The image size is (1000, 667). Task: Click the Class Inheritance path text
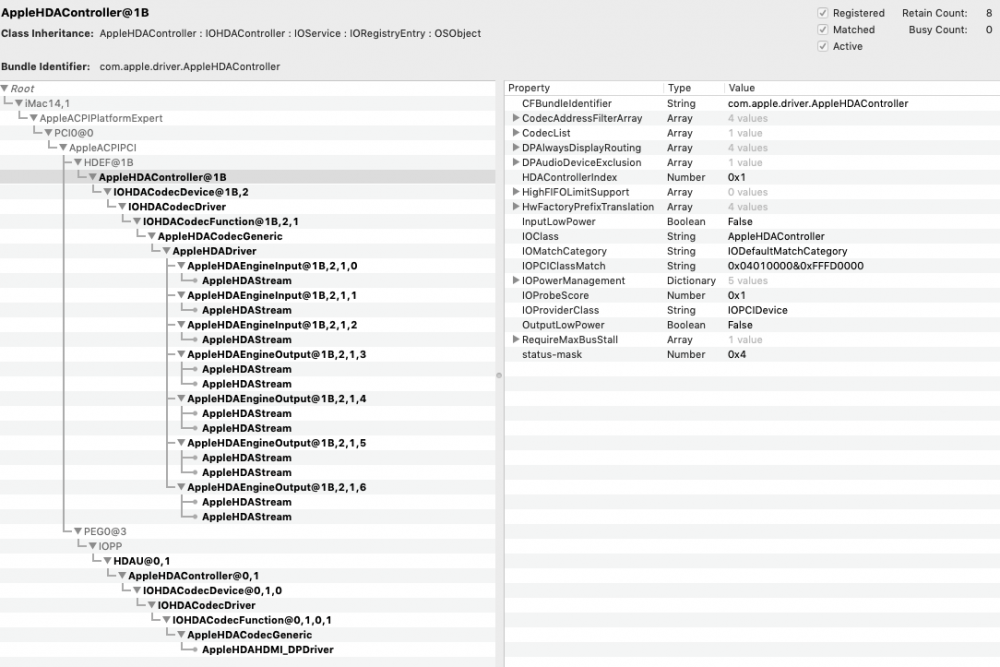[290, 33]
